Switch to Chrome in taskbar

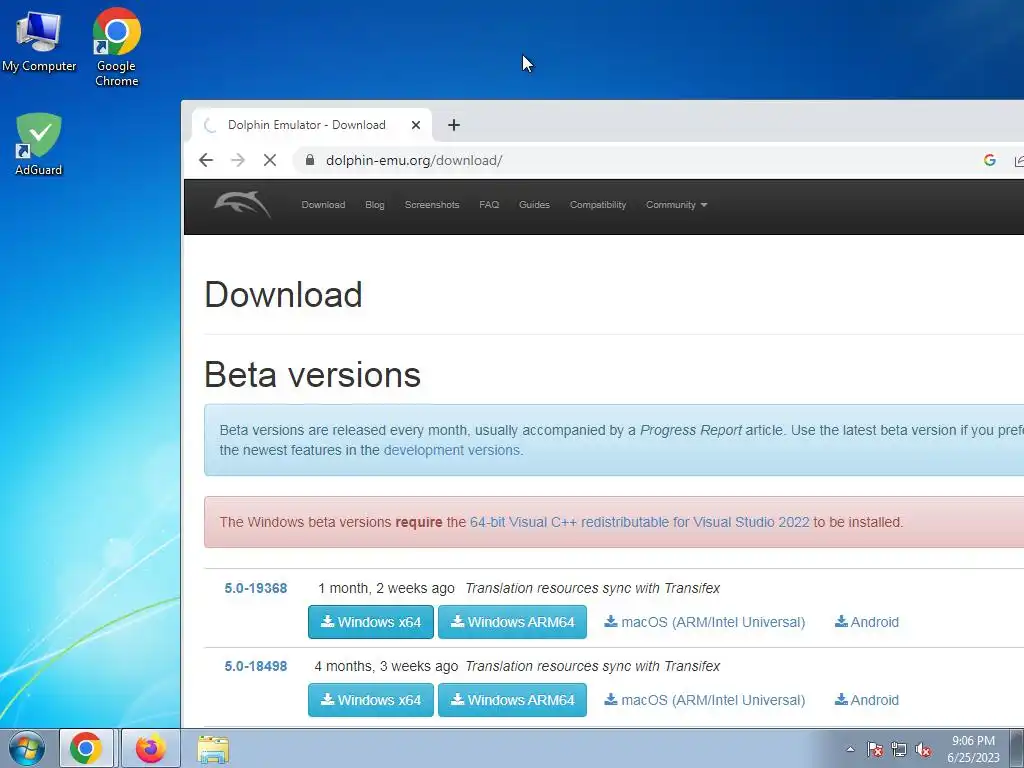point(86,748)
